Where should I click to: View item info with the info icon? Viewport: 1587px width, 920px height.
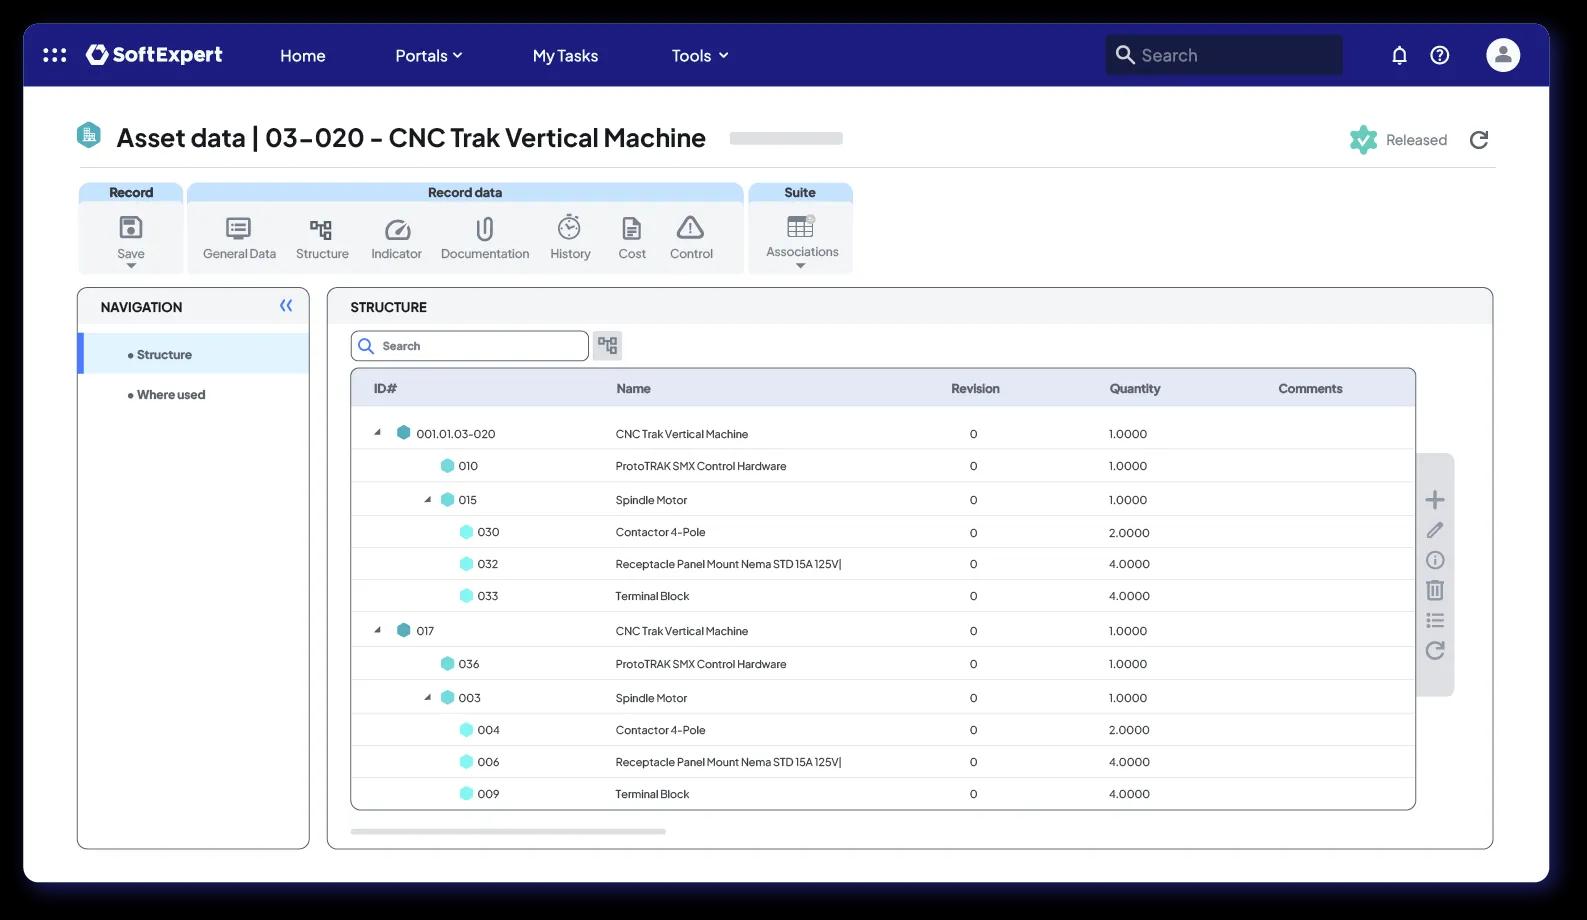coord(1435,560)
